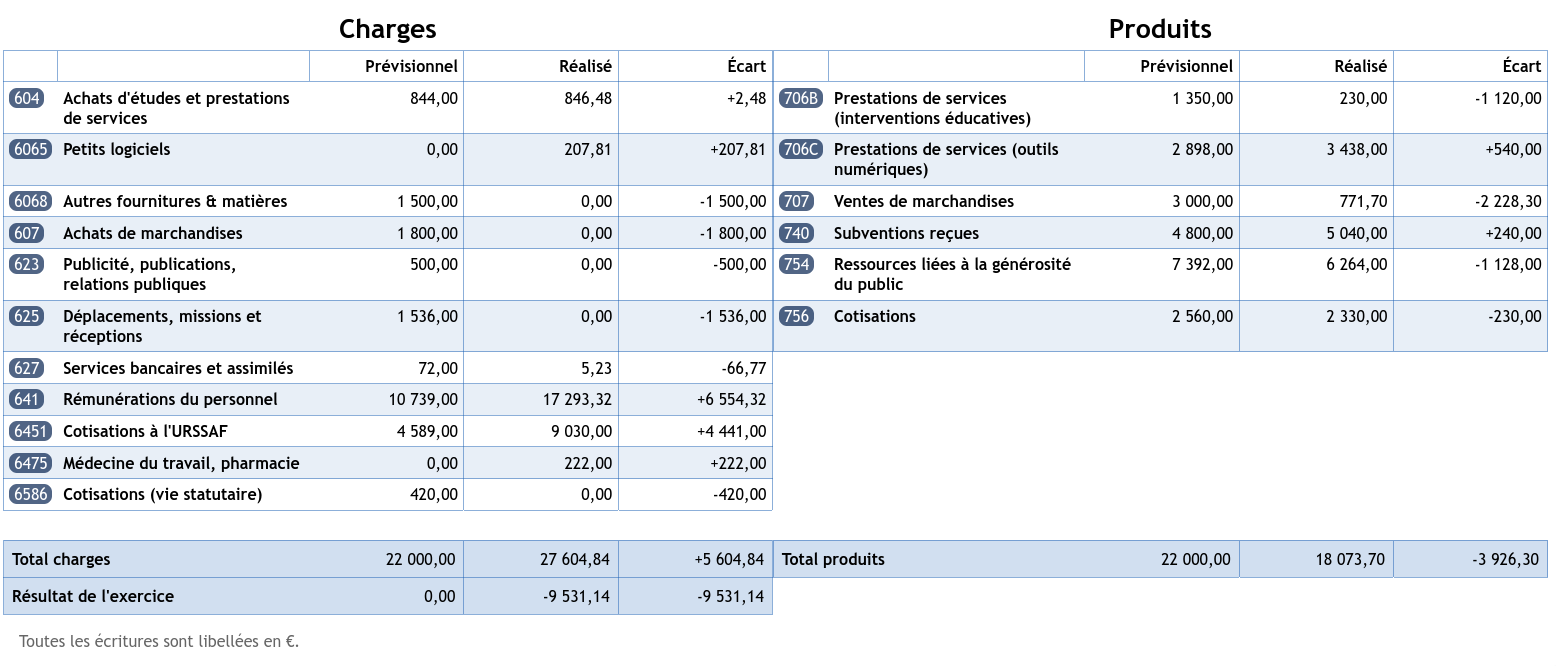The width and height of the screenshot is (1556, 666).
Task: Click account code badge 740
Action: (796, 233)
